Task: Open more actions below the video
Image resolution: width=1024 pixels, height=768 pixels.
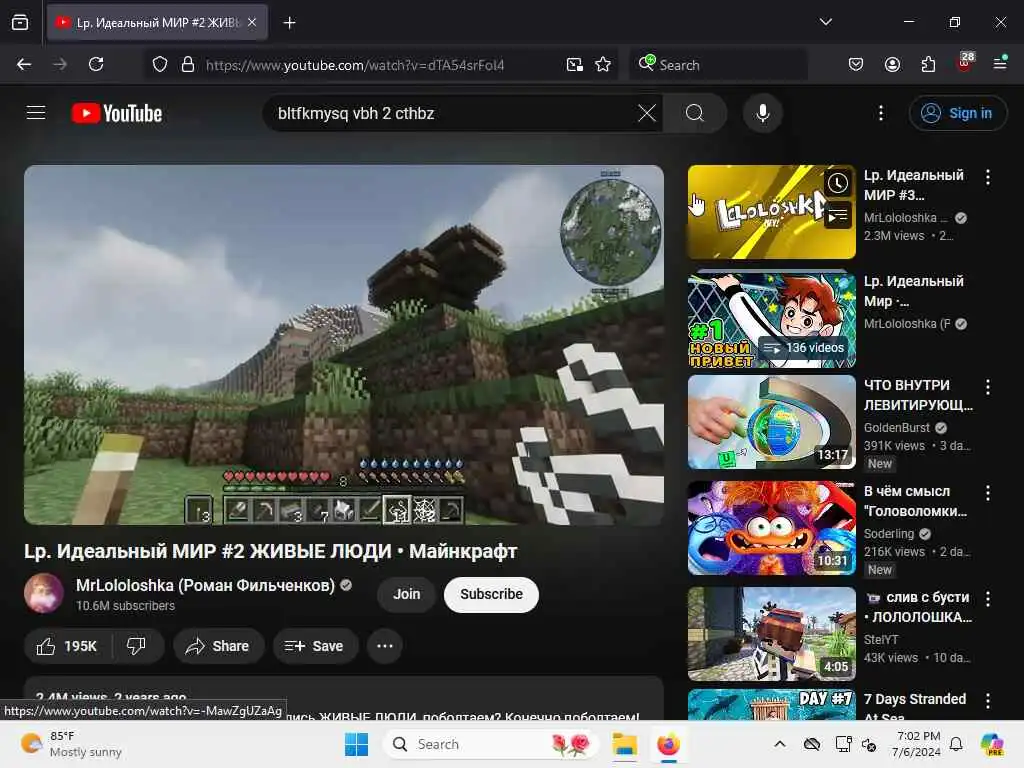Action: coord(385,646)
